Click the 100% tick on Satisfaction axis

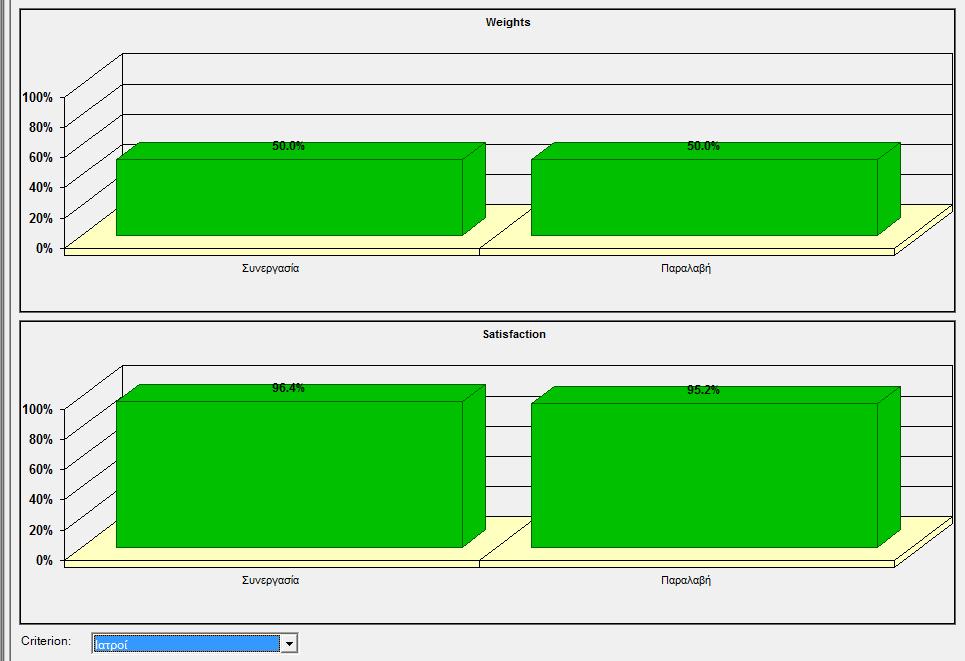tap(38, 409)
